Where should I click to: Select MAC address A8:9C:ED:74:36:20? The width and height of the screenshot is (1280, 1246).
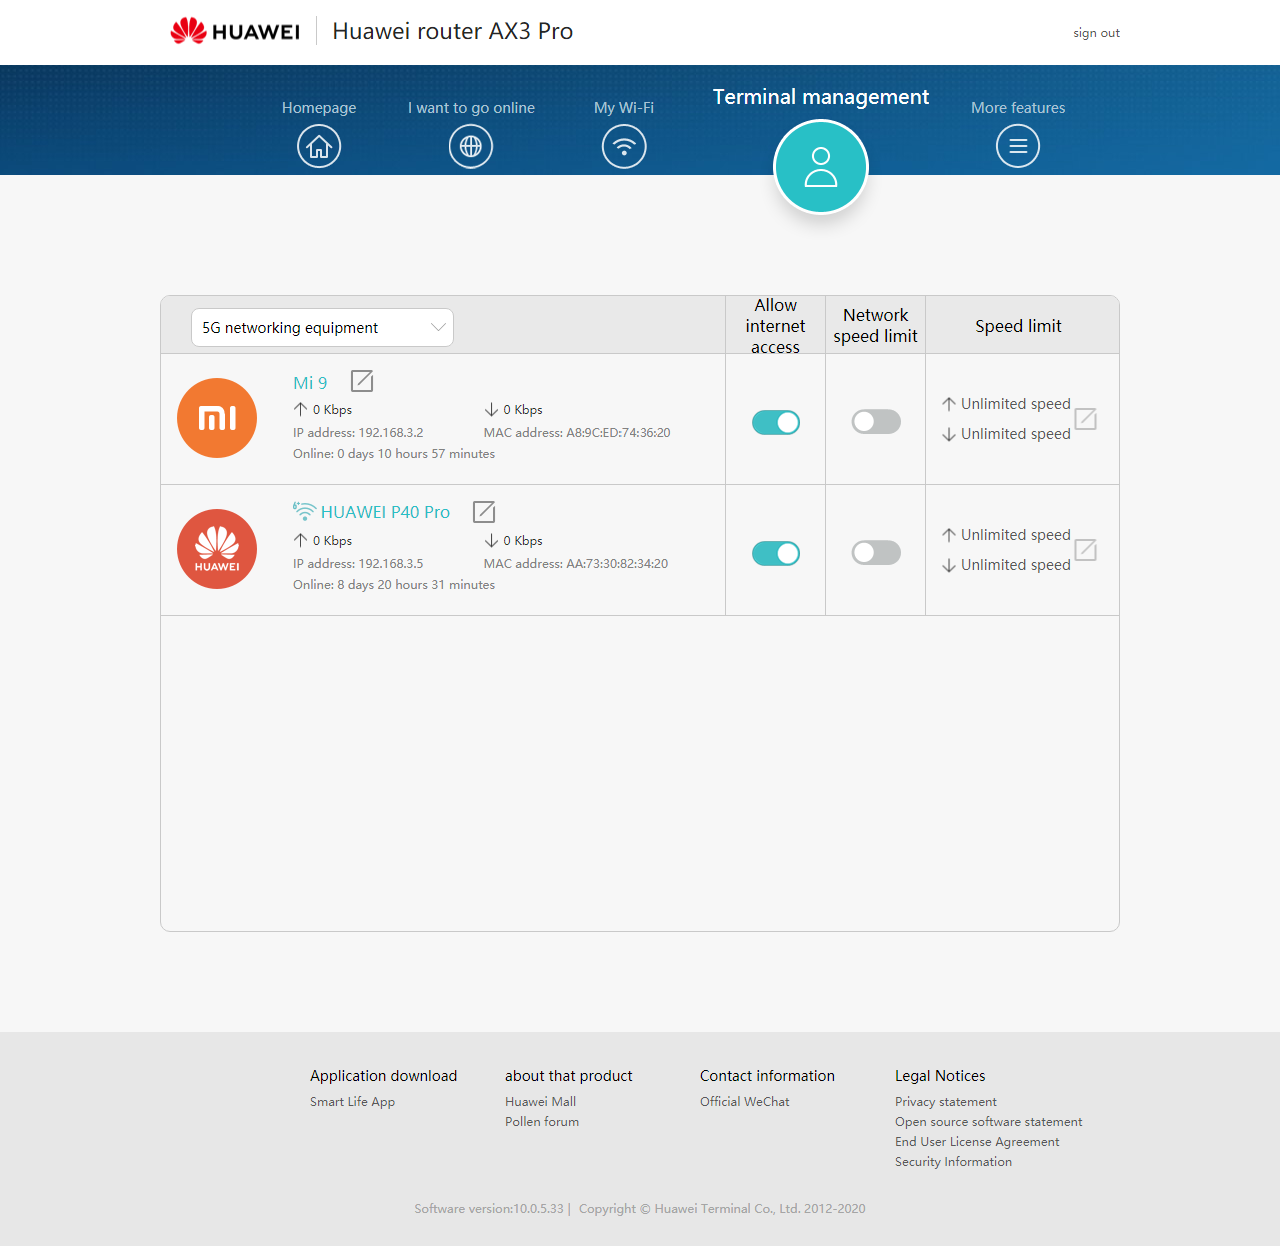577,433
